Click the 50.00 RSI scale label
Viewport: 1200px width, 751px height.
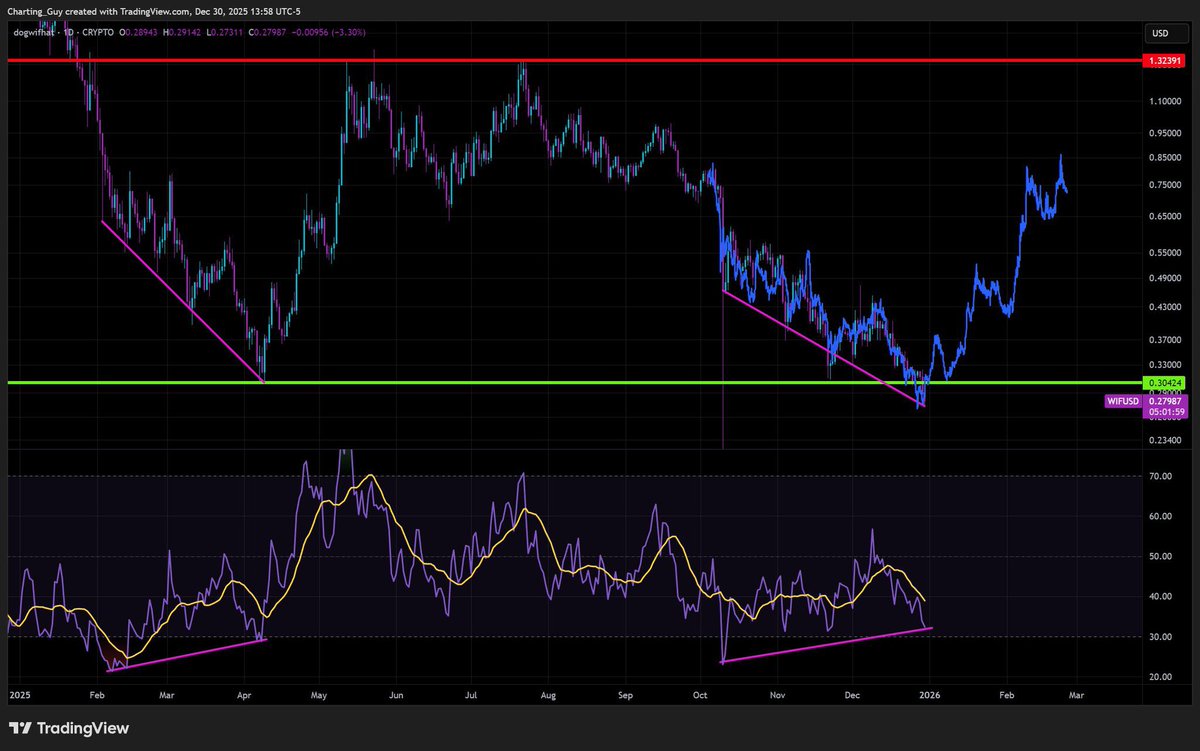[1161, 557]
